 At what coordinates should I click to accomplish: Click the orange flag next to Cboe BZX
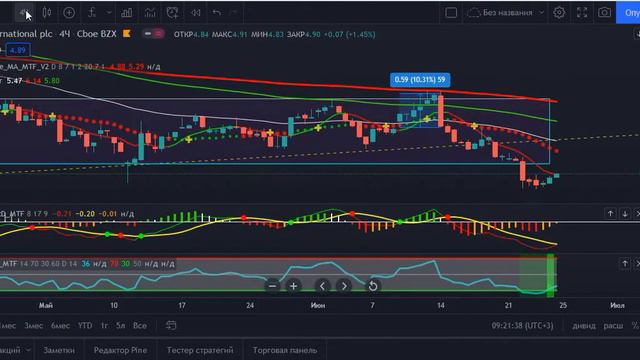[127, 33]
